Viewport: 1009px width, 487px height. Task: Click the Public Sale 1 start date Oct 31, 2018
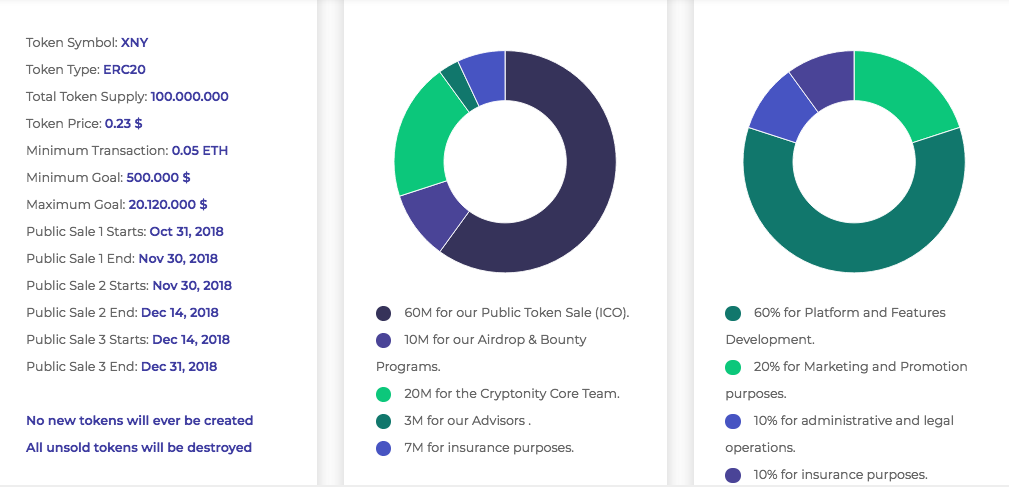[x=186, y=232]
